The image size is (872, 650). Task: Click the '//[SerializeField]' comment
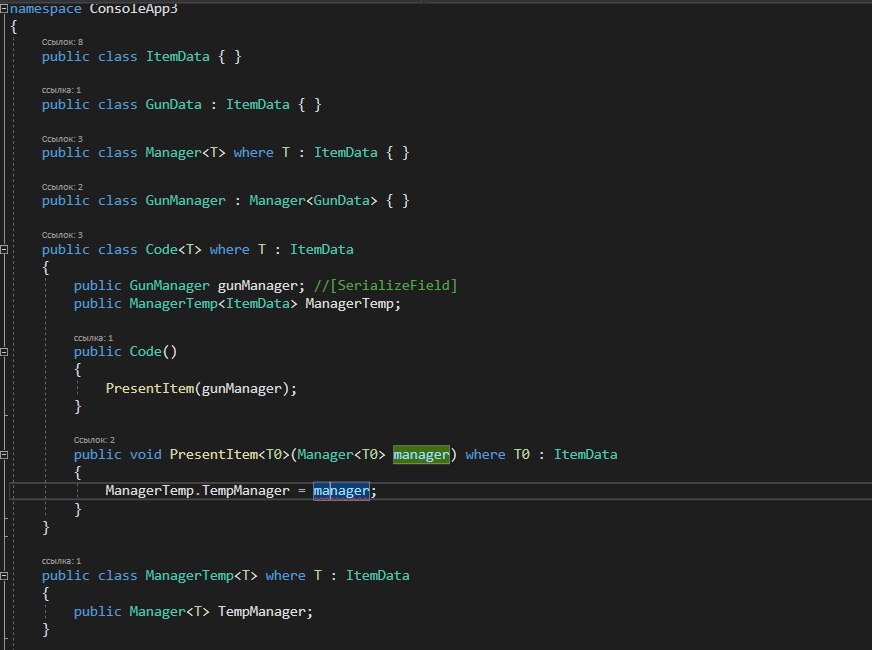coord(385,286)
